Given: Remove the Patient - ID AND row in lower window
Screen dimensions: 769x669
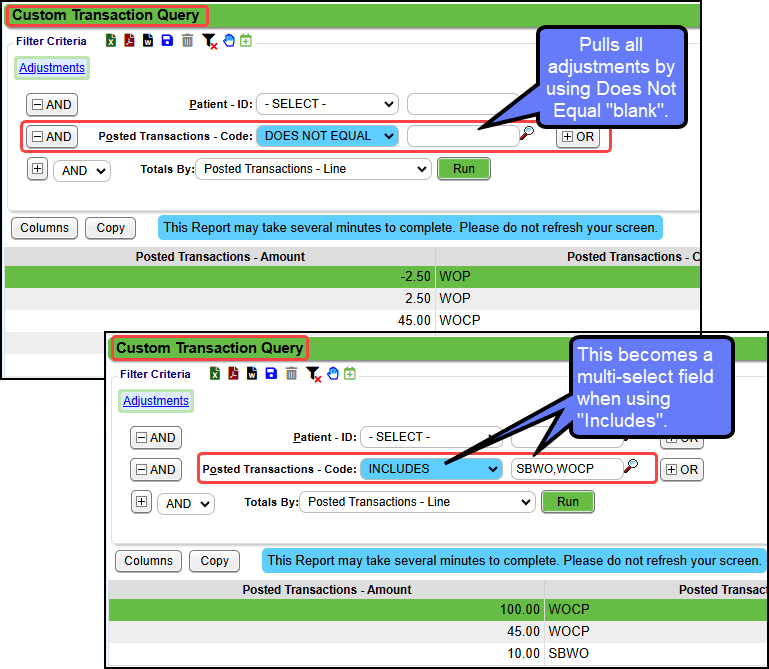Looking at the screenshot, I should click(x=156, y=437).
